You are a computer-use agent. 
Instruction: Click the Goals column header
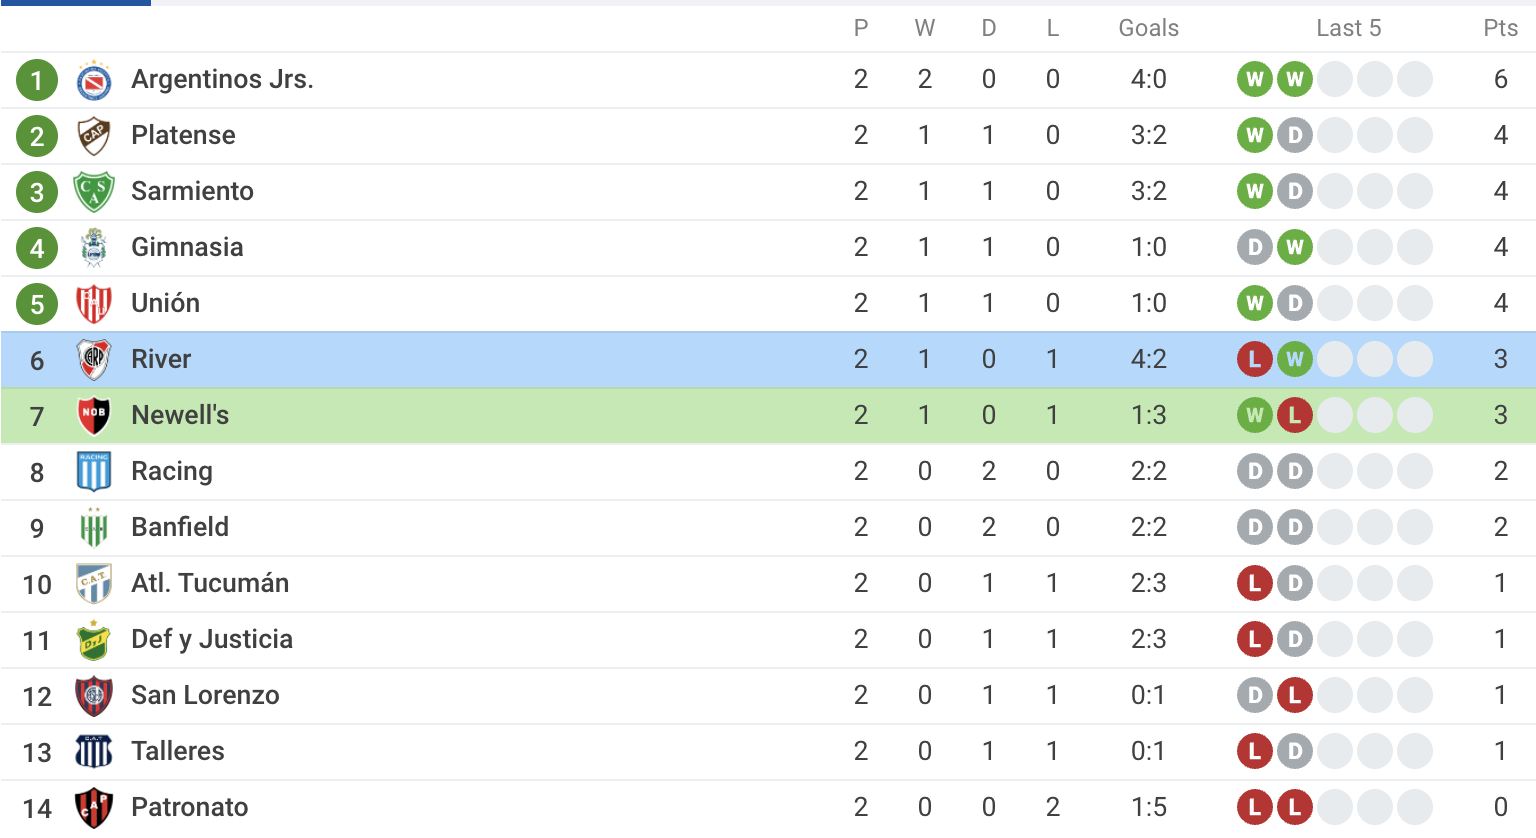(x=1148, y=28)
